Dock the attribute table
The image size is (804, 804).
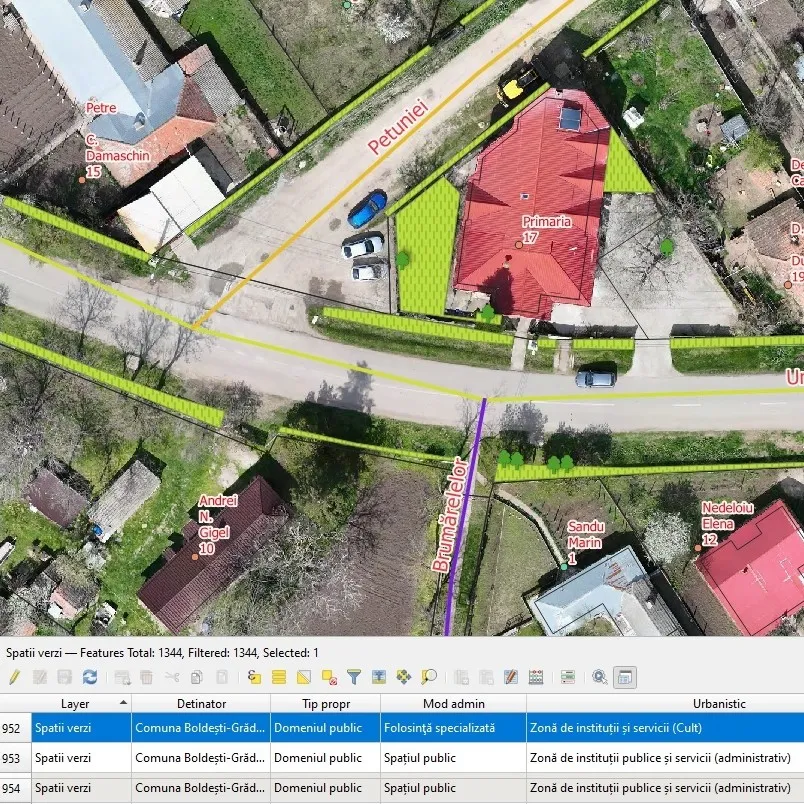[625, 676]
